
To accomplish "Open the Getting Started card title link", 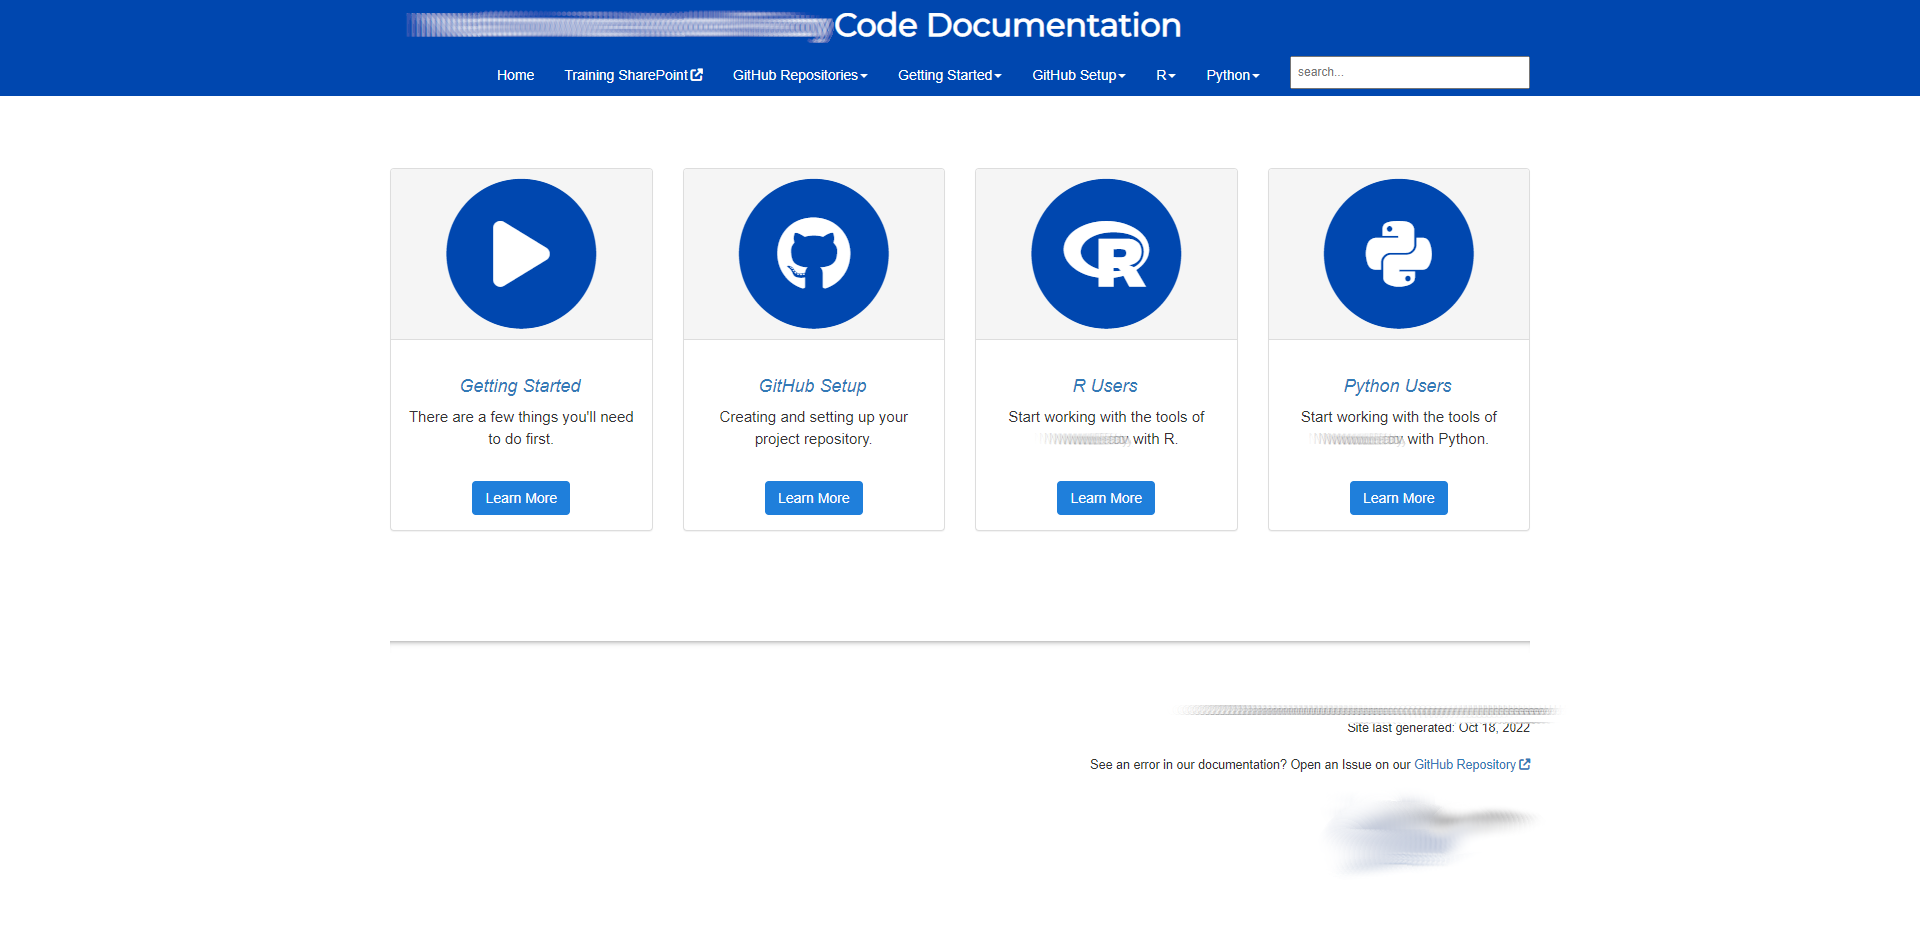I will (520, 386).
